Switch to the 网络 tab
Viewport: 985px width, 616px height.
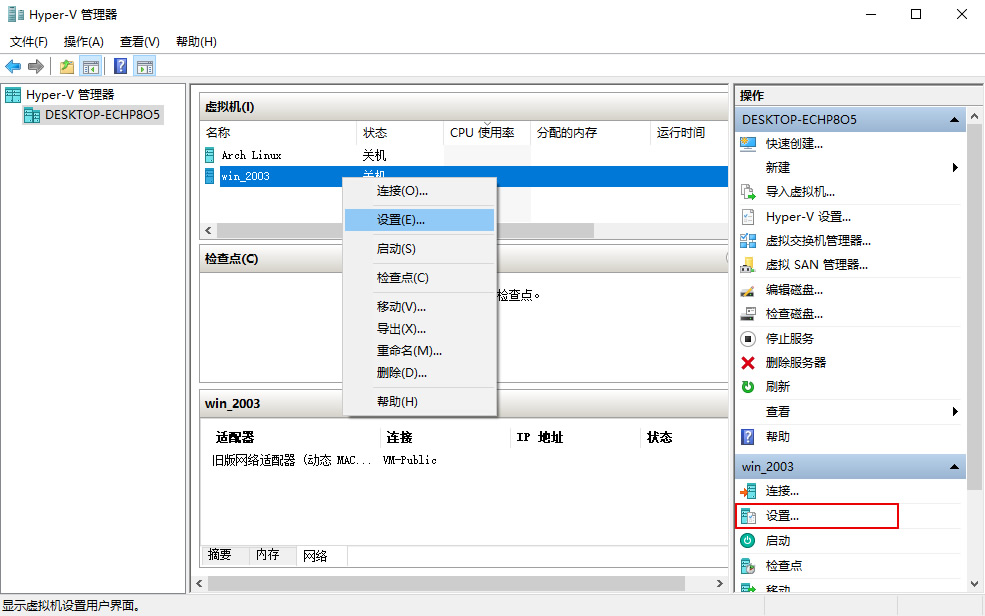[322, 555]
